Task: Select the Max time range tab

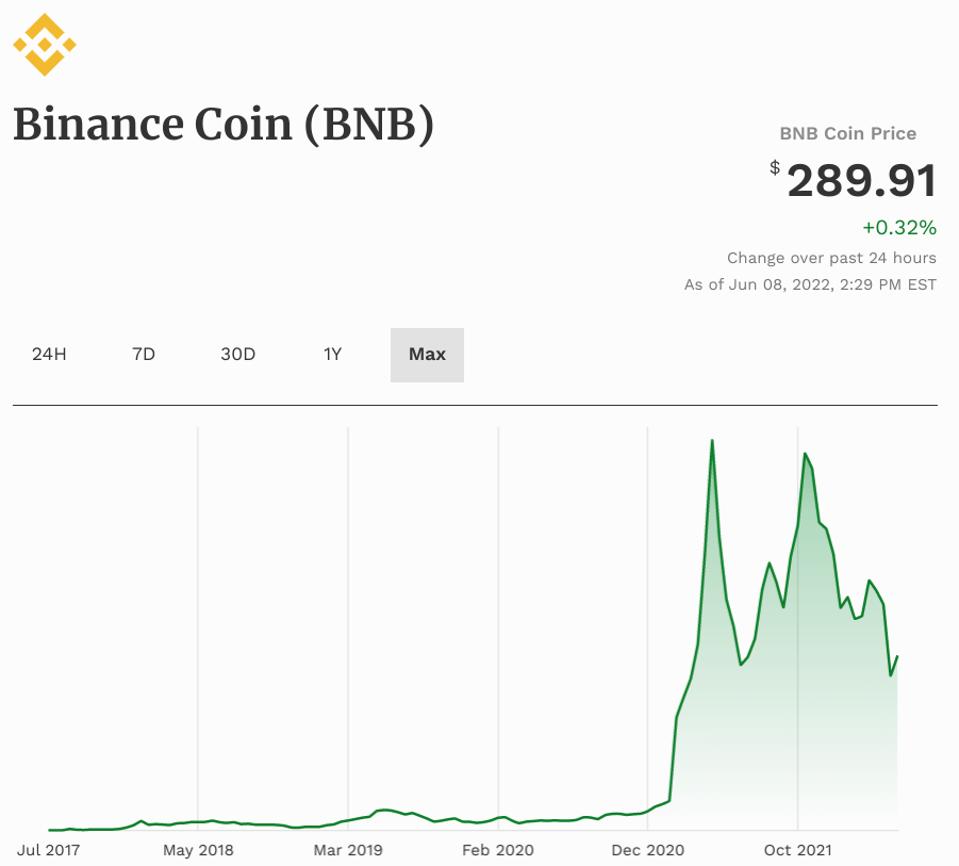Action: click(x=426, y=353)
